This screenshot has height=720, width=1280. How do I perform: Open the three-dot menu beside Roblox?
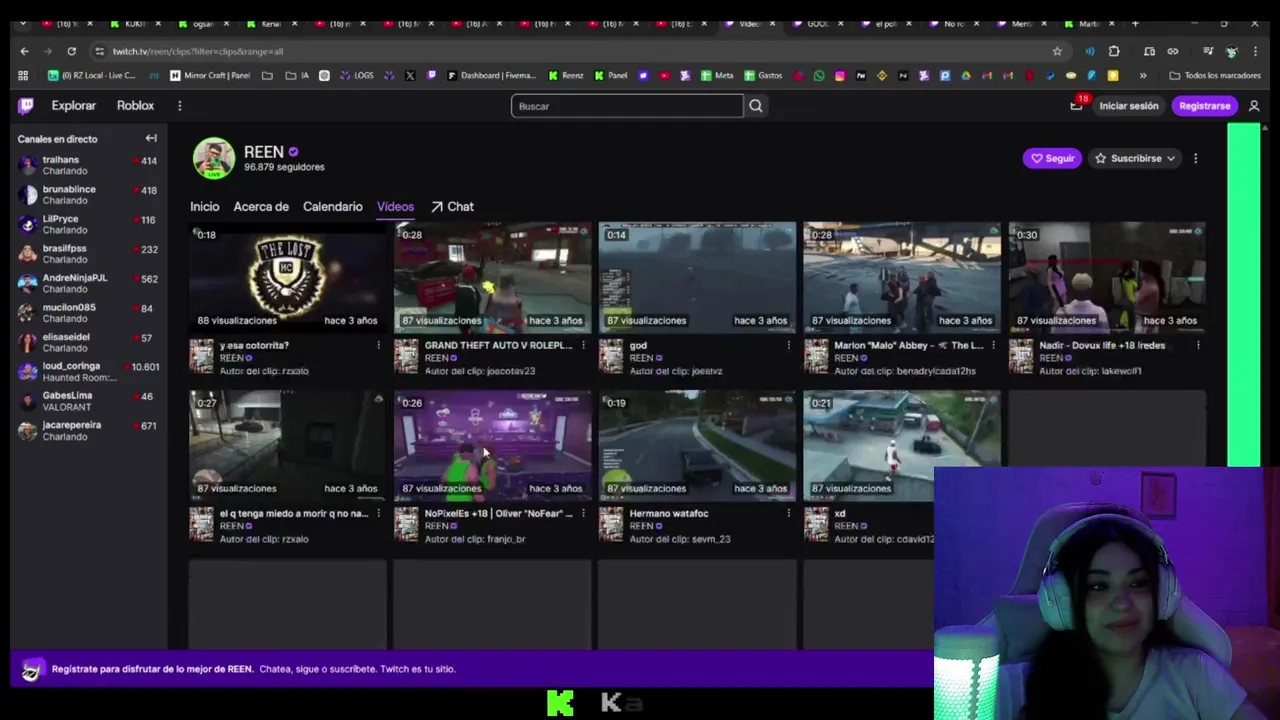(180, 106)
